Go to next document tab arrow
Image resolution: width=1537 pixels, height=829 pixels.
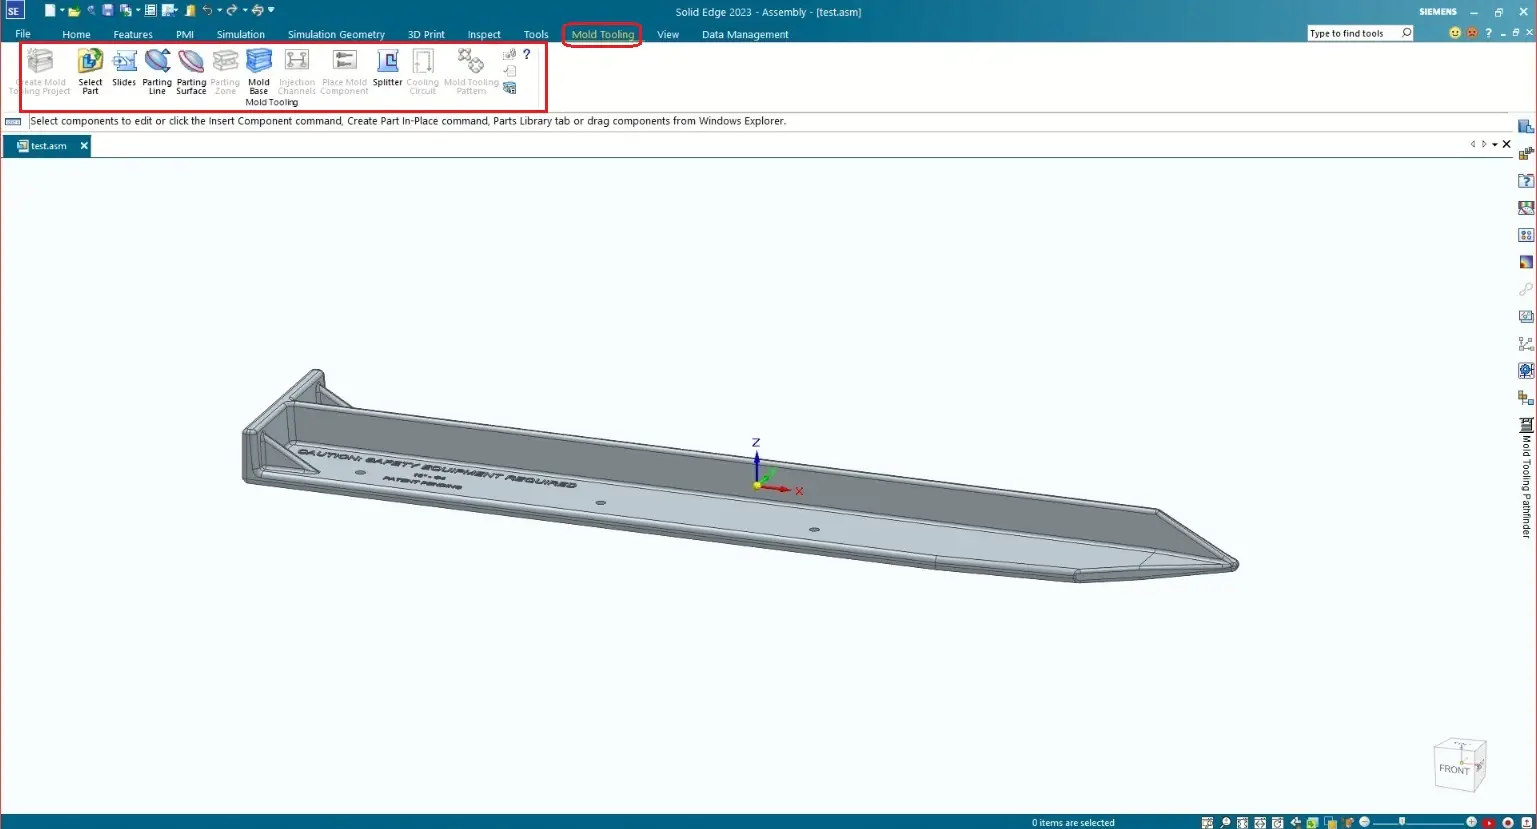1484,144
